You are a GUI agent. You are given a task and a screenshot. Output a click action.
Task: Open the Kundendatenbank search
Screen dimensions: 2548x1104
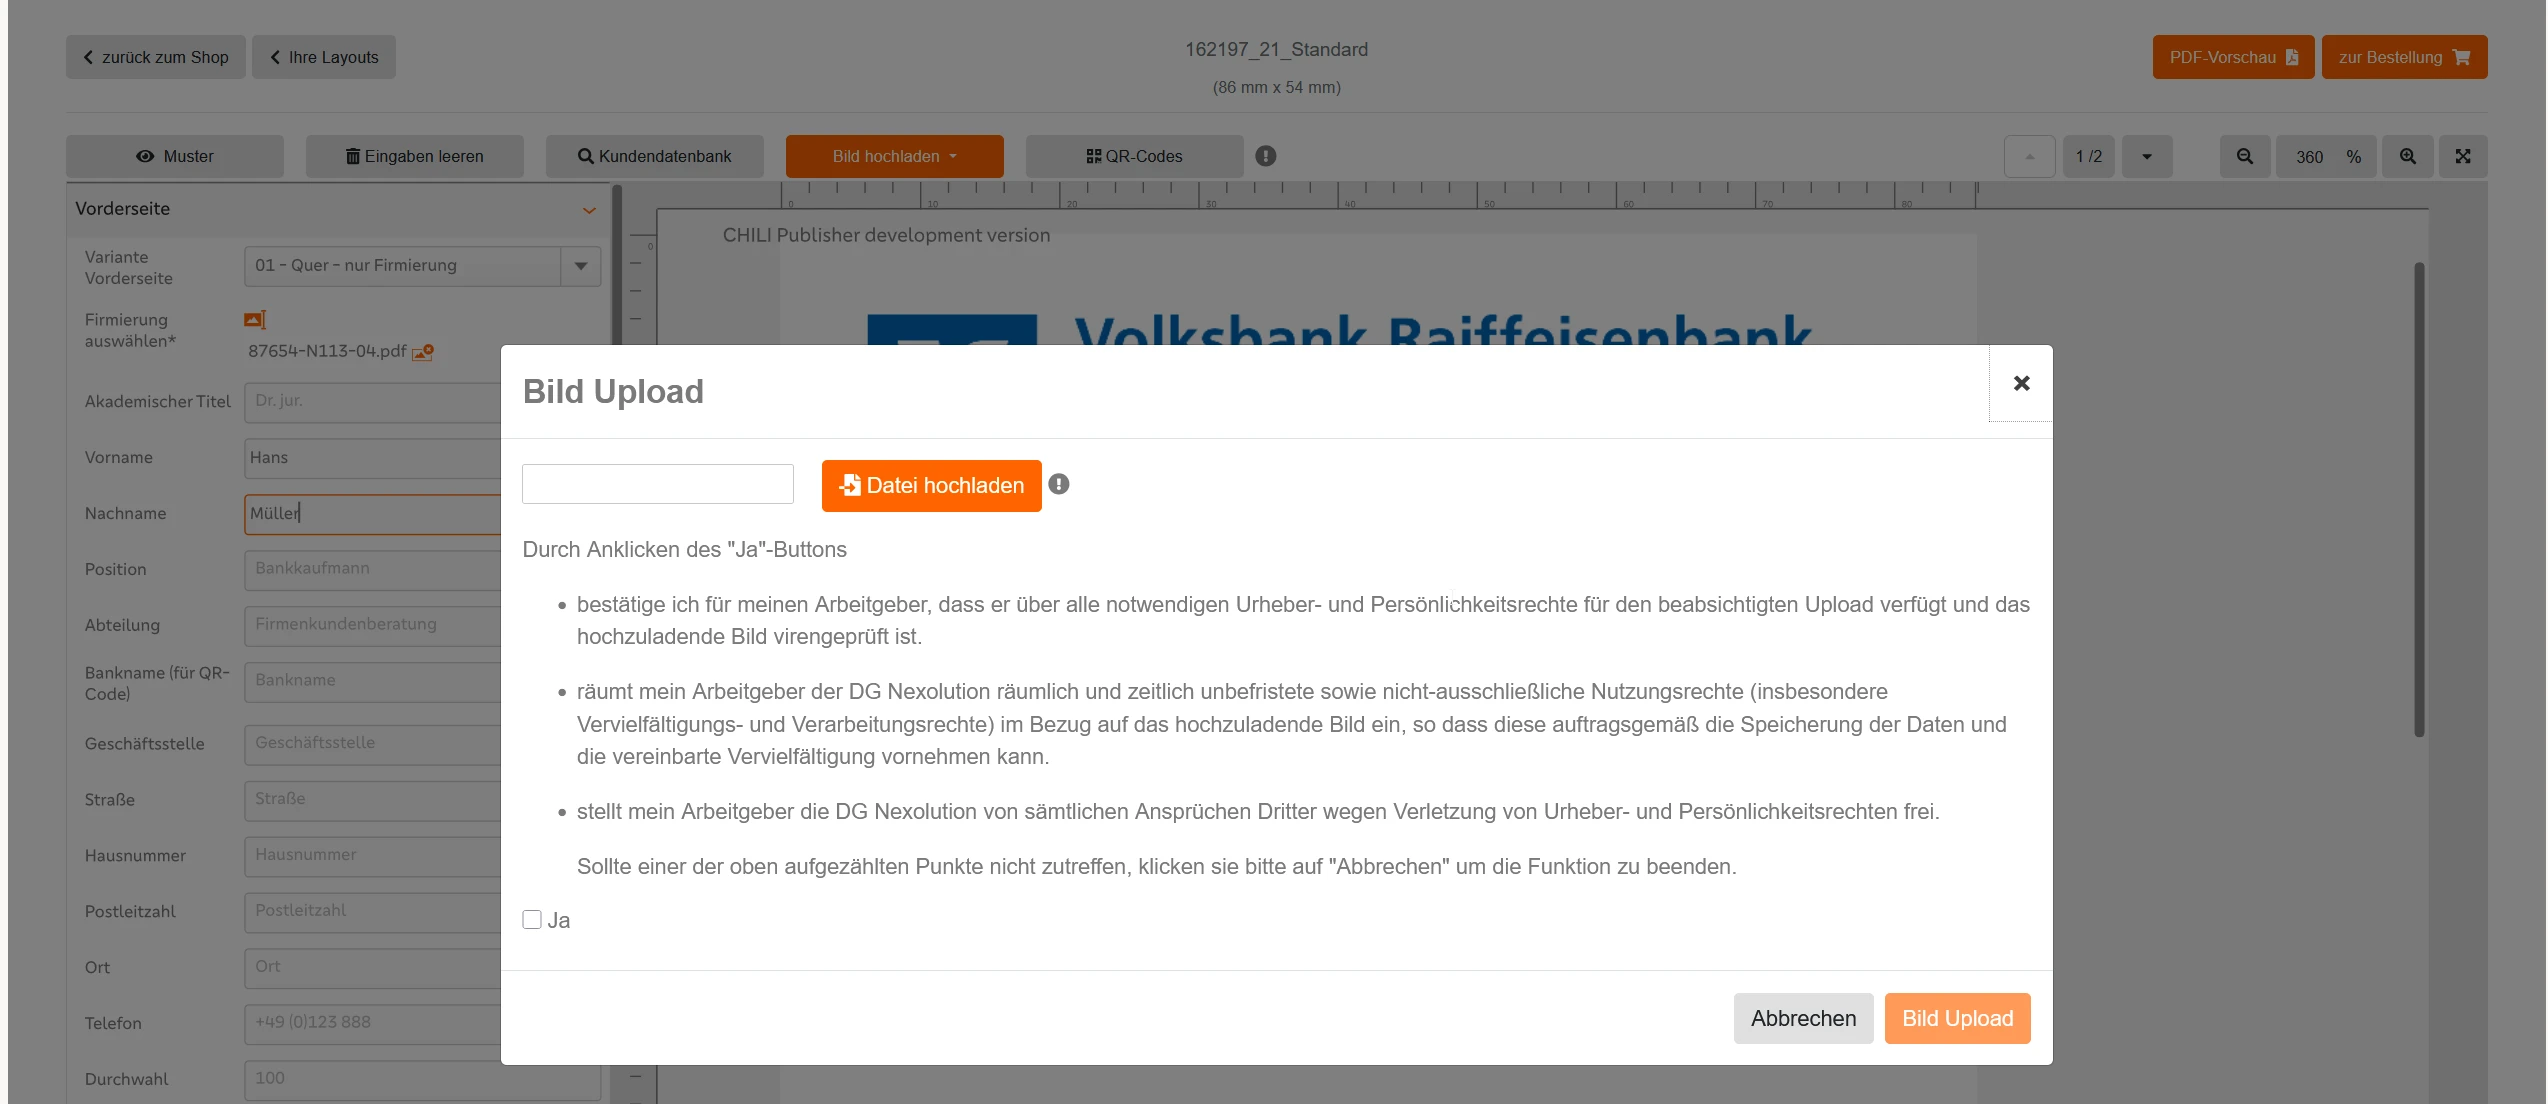click(654, 156)
